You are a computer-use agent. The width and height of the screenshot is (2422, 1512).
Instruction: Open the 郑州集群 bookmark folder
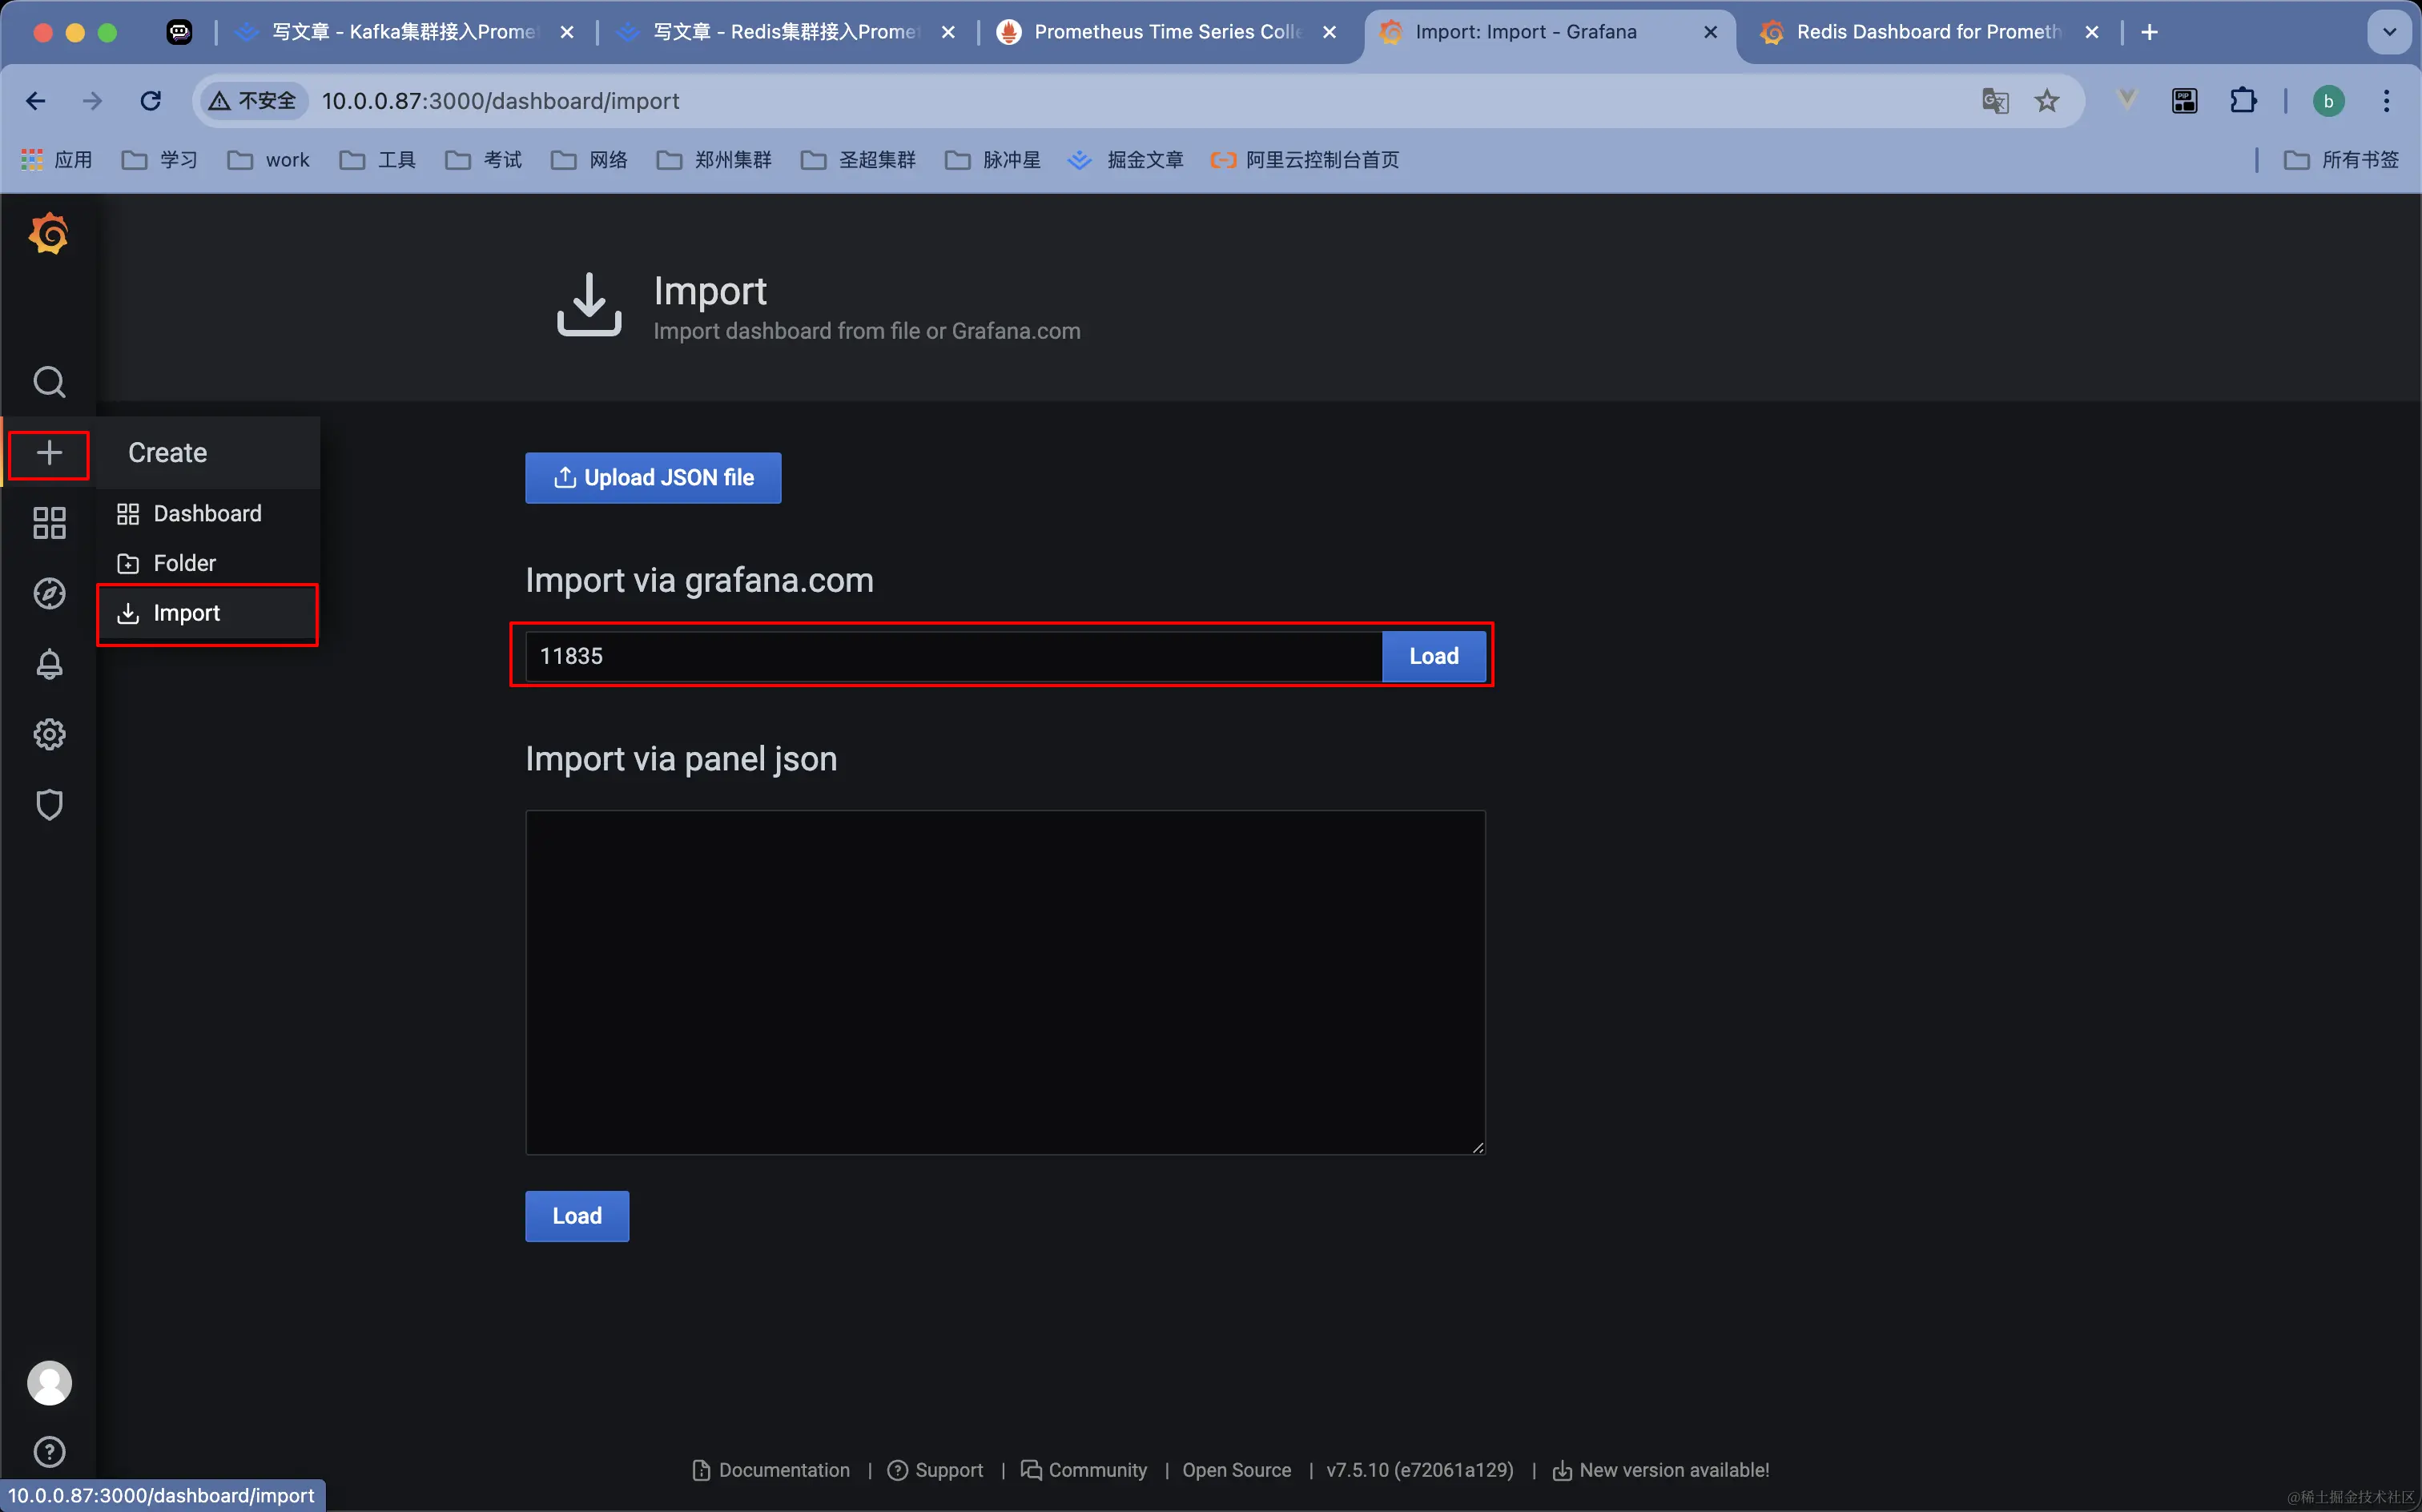(714, 160)
